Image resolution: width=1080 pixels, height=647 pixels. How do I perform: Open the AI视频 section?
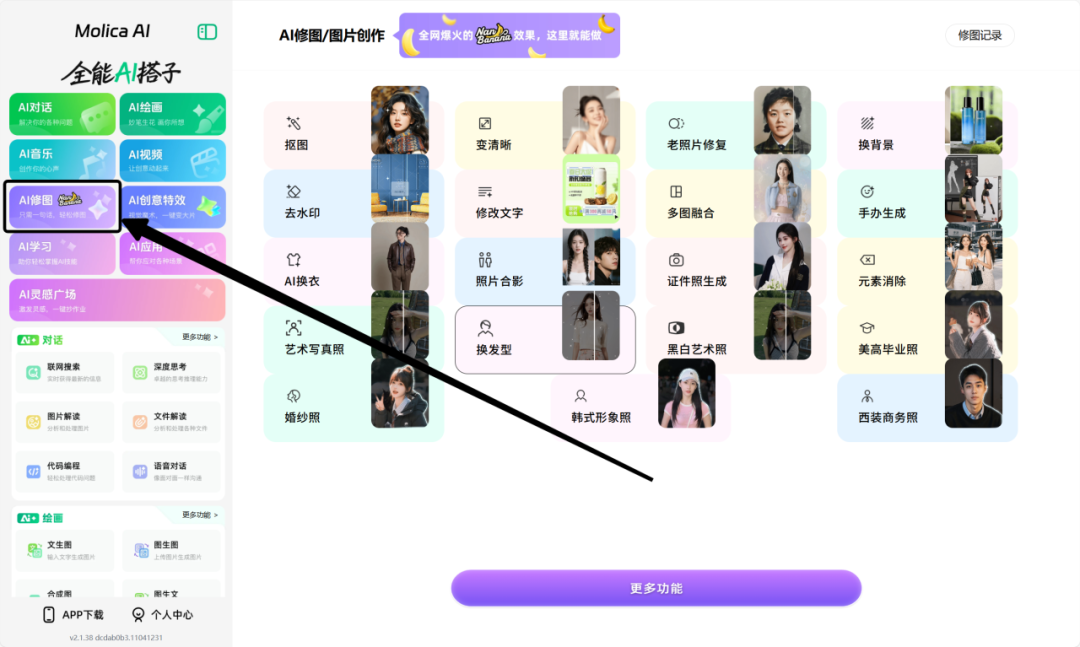(173, 161)
